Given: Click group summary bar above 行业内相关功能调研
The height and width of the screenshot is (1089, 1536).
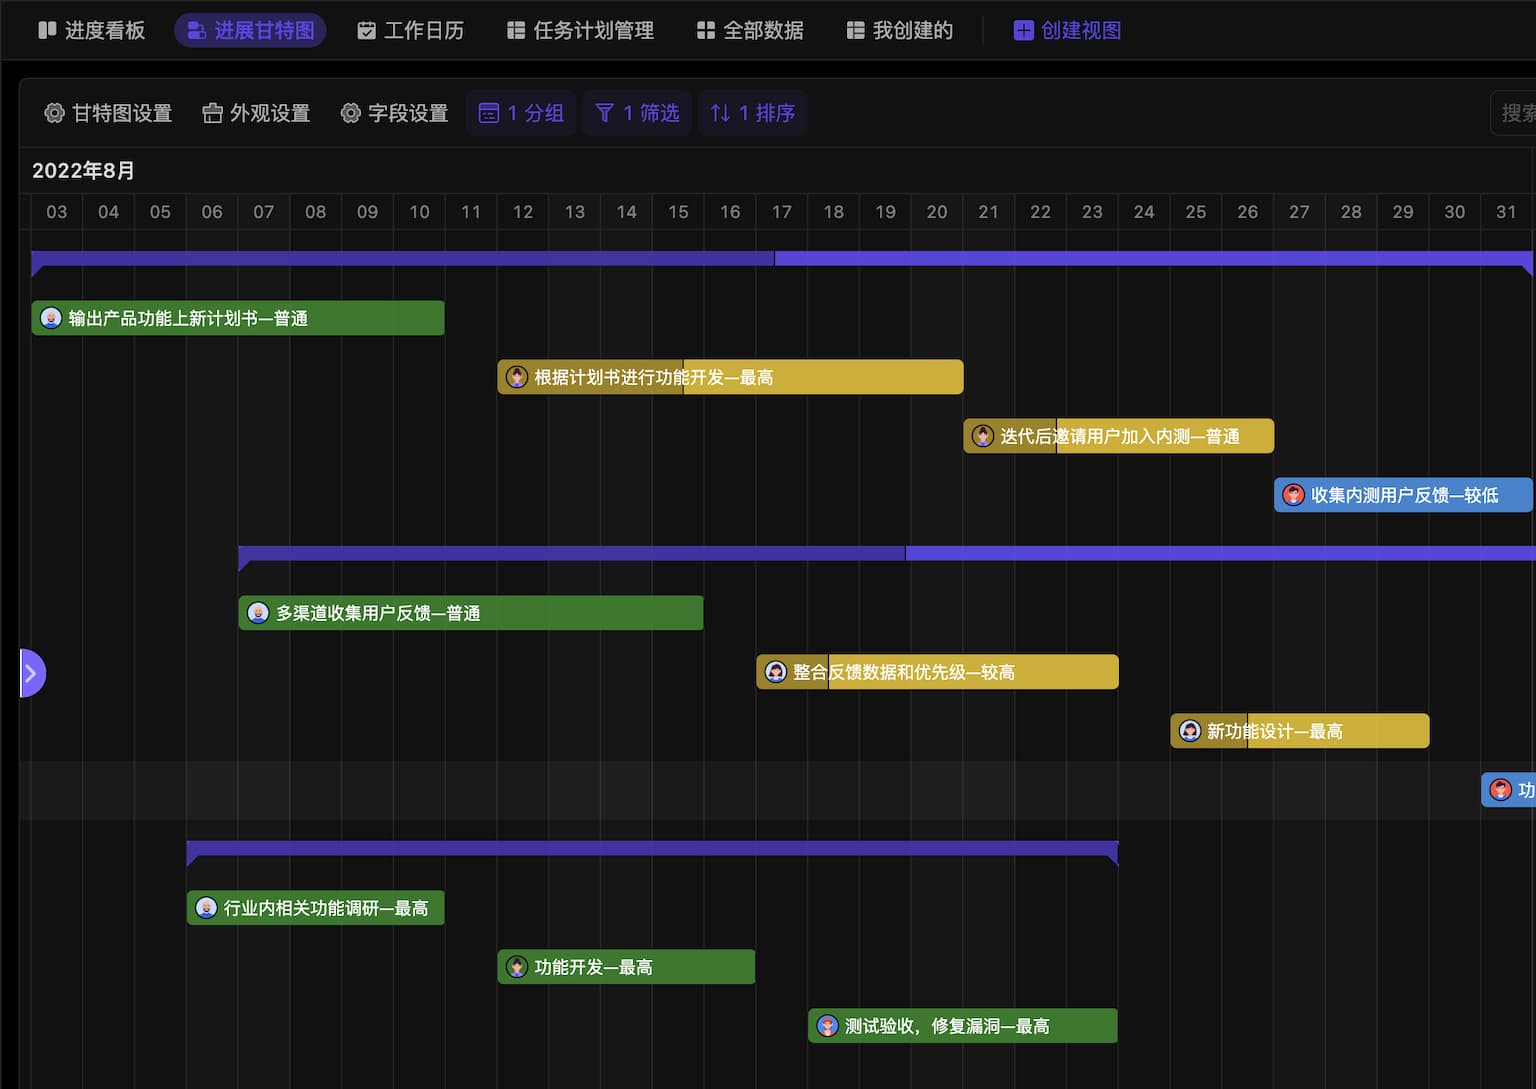Looking at the screenshot, I should 652,849.
